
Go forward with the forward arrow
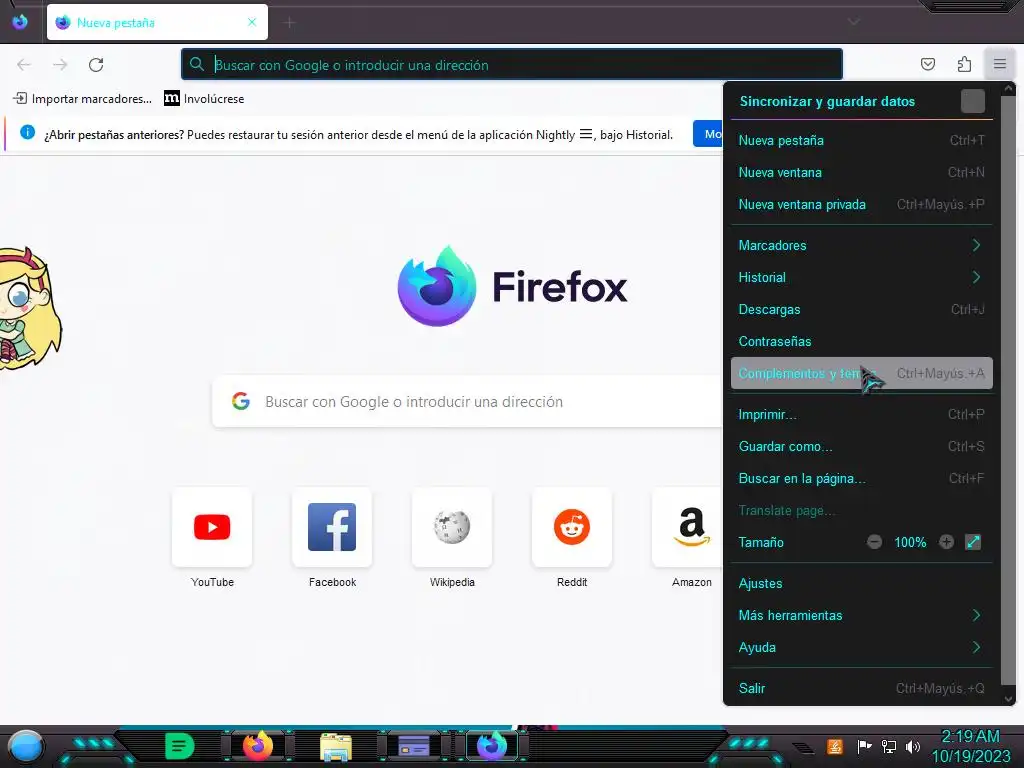60,65
